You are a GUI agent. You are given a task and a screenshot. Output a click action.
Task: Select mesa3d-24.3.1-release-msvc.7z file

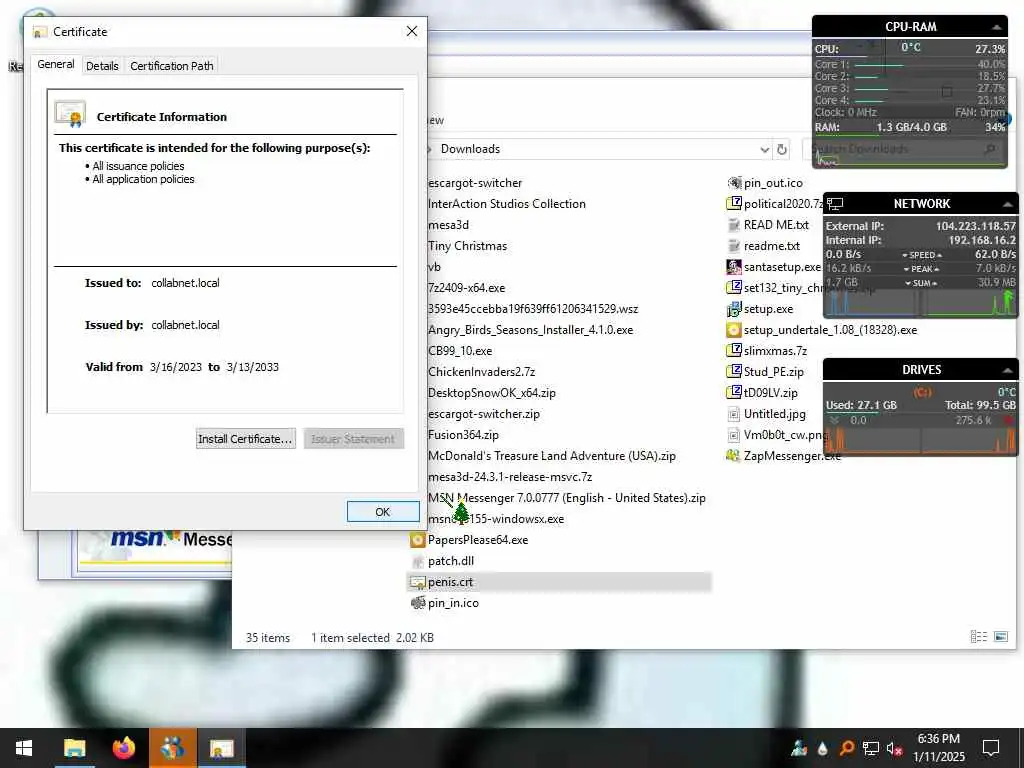click(510, 477)
